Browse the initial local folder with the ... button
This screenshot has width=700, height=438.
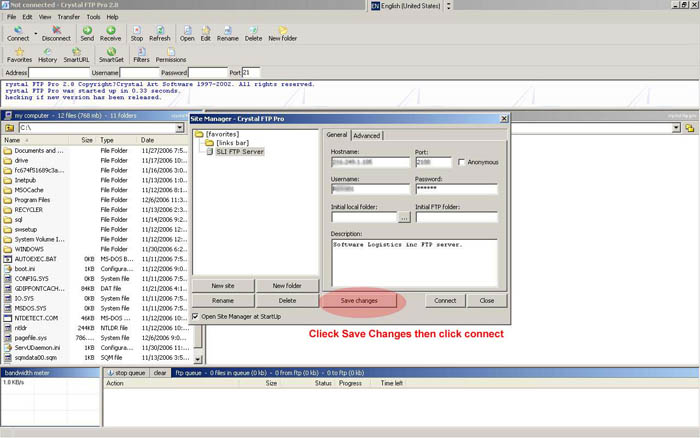pyautogui.click(x=404, y=218)
